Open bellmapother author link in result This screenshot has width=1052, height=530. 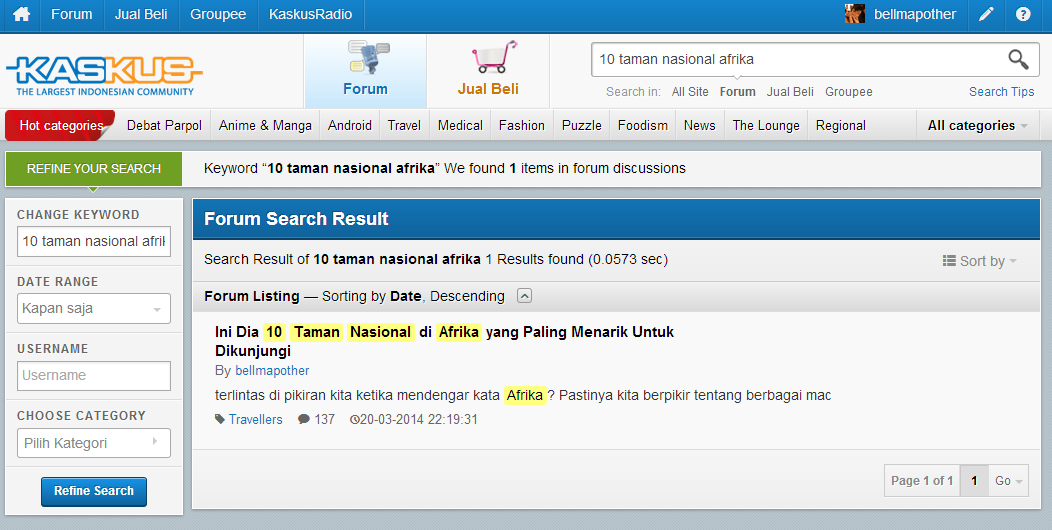[272, 370]
